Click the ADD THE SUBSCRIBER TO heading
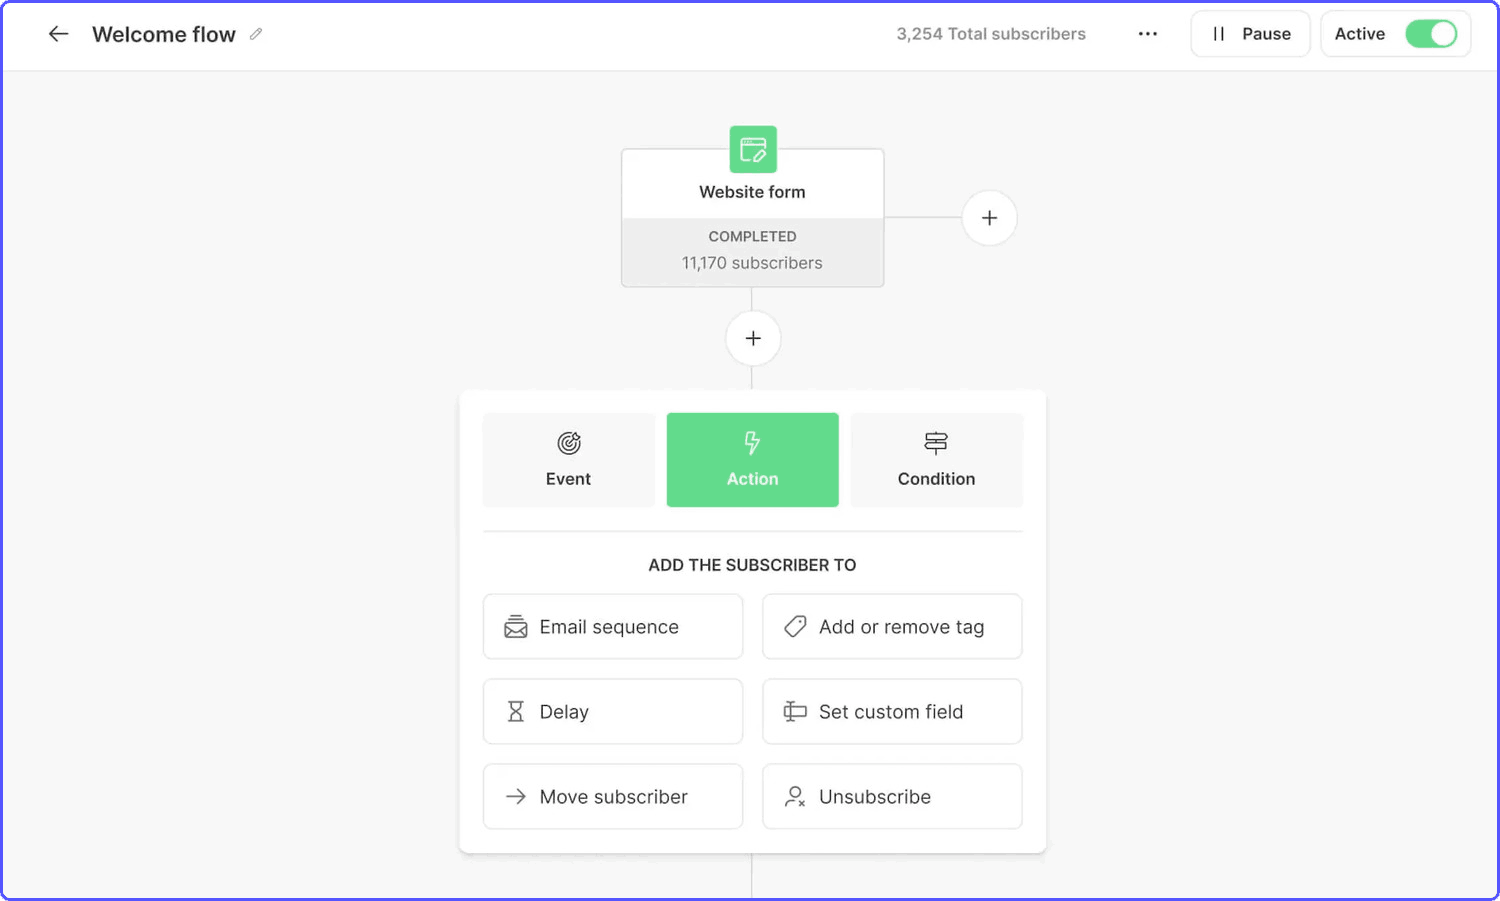The image size is (1500, 901). (752, 565)
